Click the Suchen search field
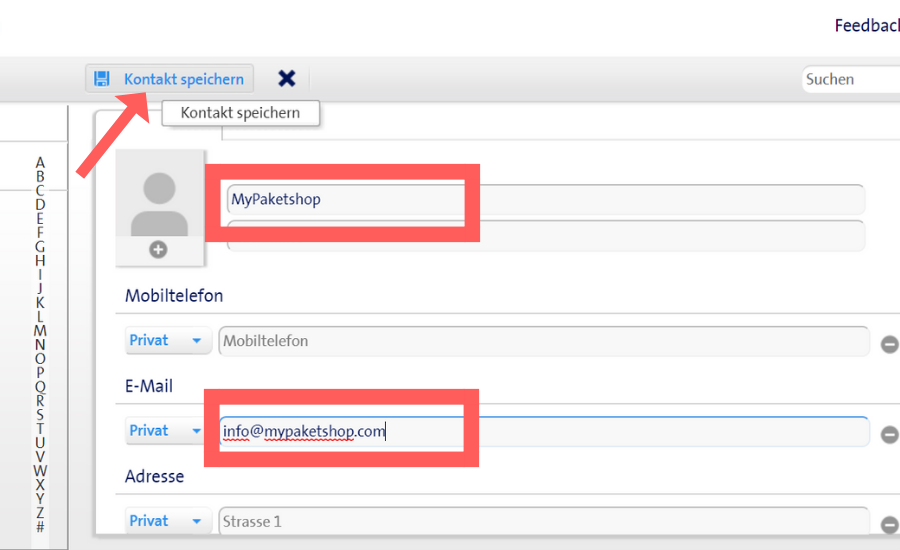Viewport: 900px width, 550px height. tap(850, 79)
